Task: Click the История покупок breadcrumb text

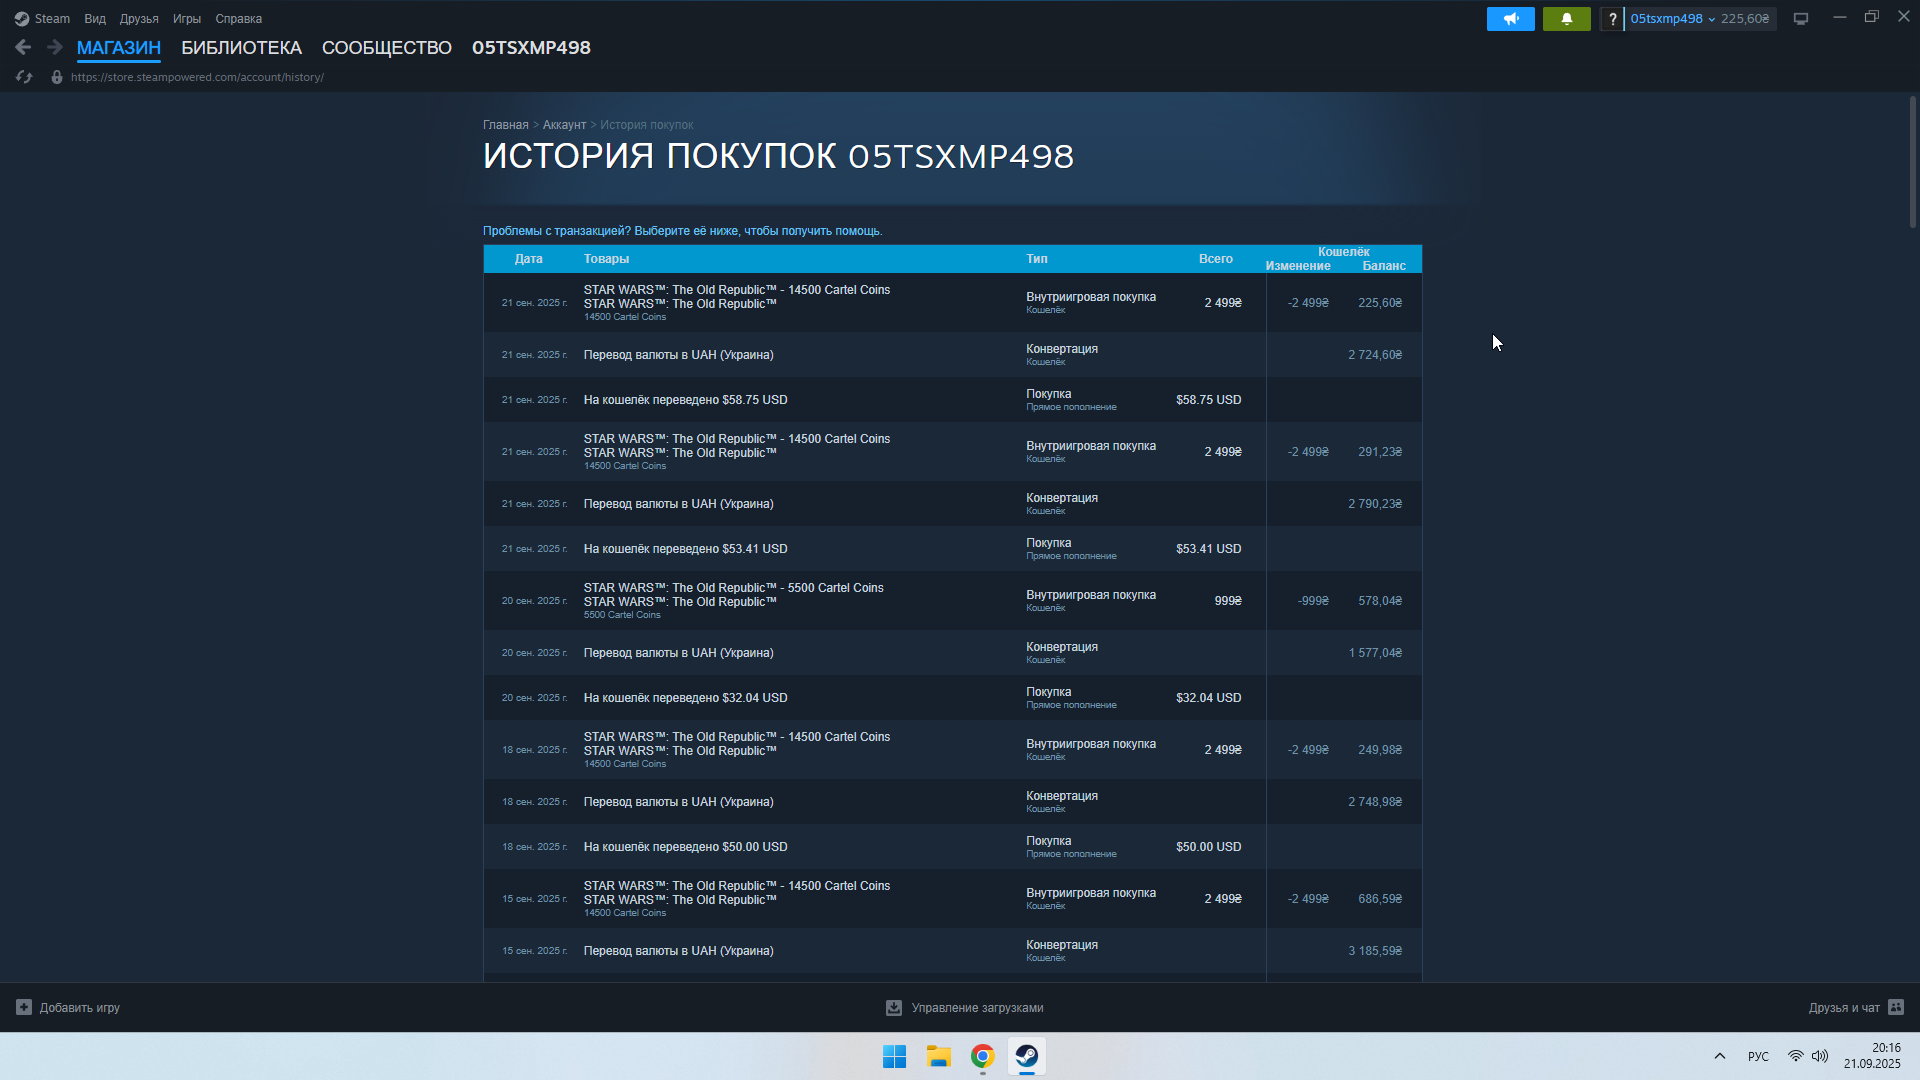Action: [x=646, y=125]
